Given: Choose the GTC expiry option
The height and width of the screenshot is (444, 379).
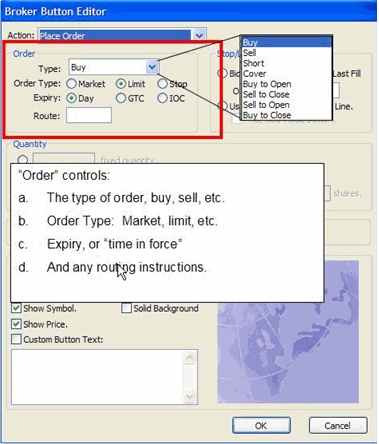Looking at the screenshot, I should click(121, 98).
